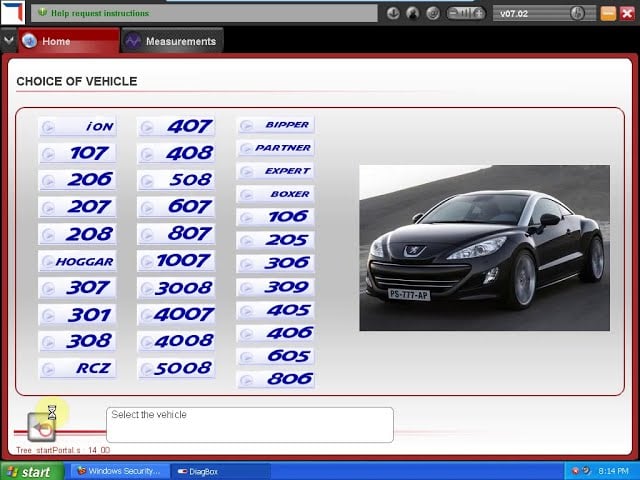Choose the 301 vehicle

coord(78,315)
